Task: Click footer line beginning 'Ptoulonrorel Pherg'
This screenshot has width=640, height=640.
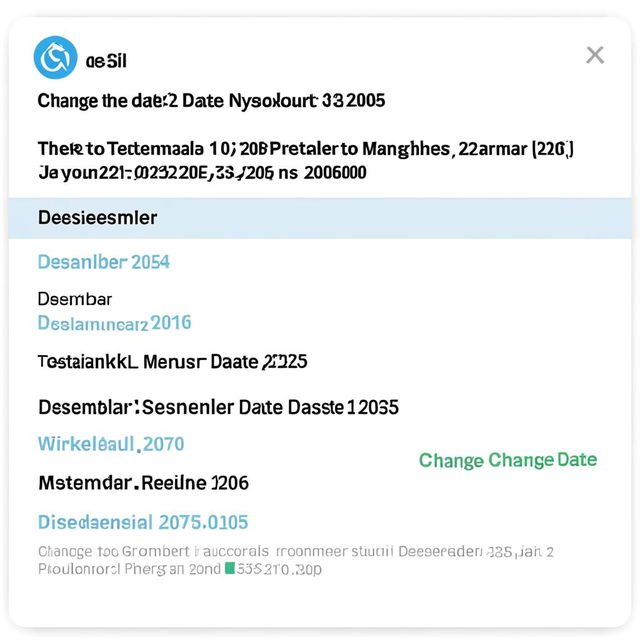Action: (x=180, y=569)
